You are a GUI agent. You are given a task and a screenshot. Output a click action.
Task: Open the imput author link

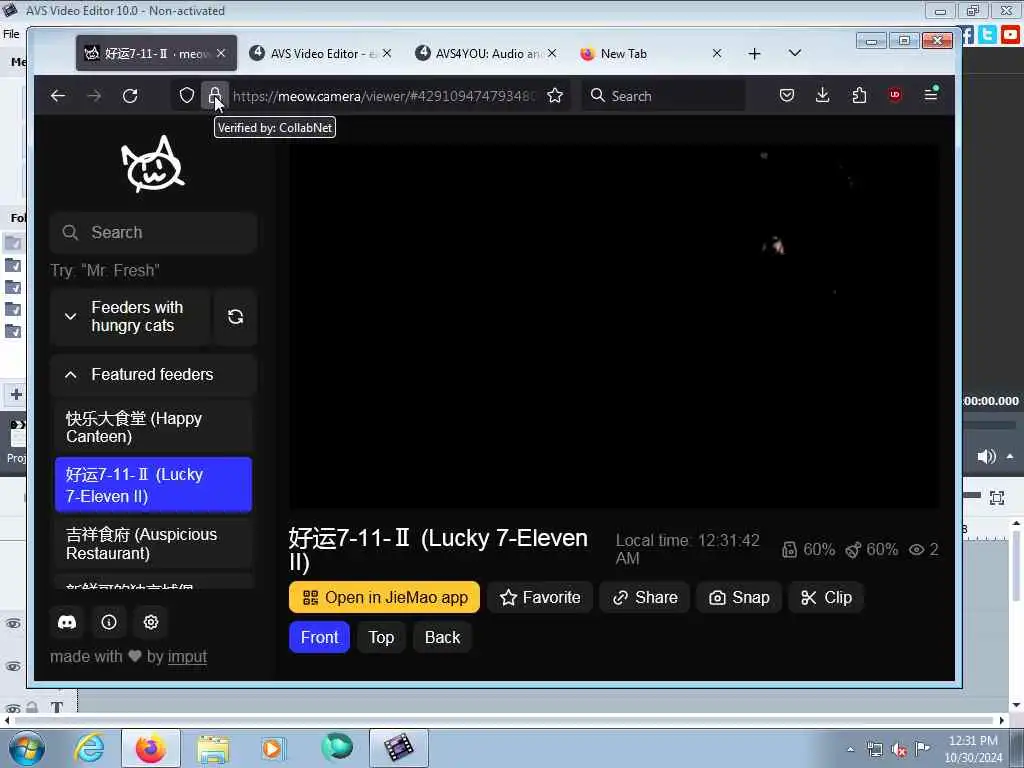[187, 656]
